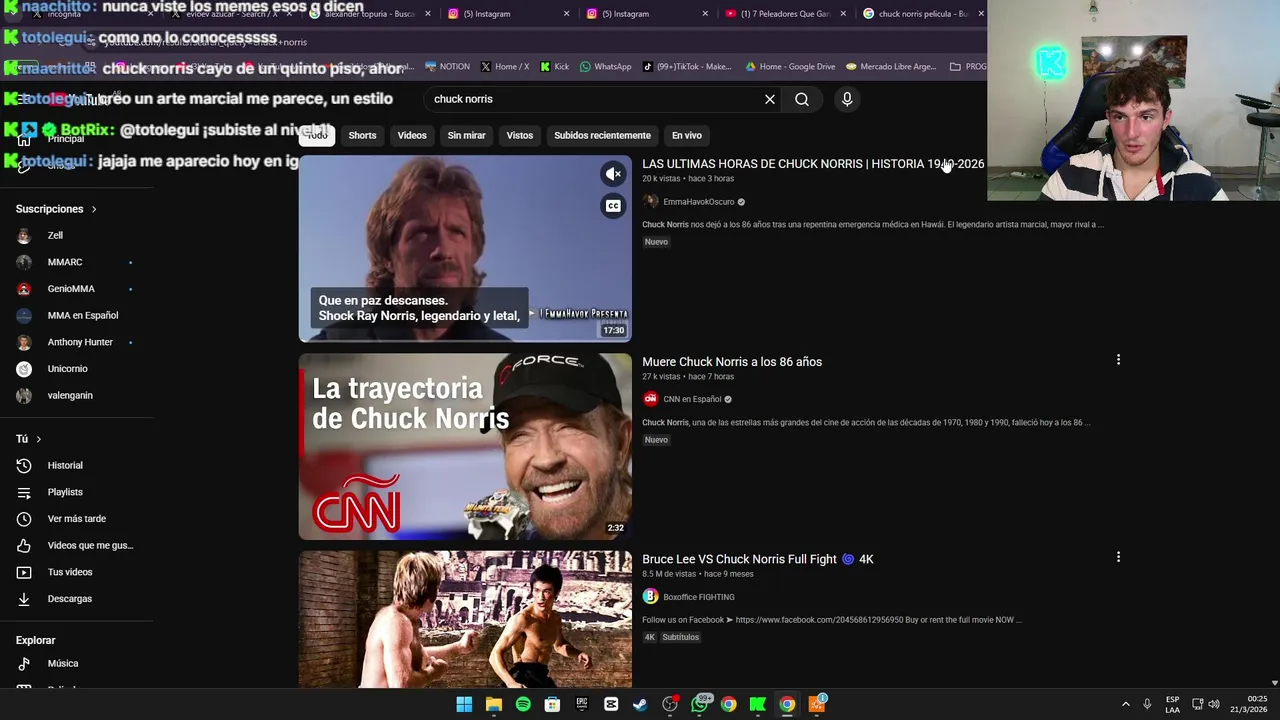The image size is (1280, 720).
Task: Open the Kick bookmark
Action: [x=555, y=67]
